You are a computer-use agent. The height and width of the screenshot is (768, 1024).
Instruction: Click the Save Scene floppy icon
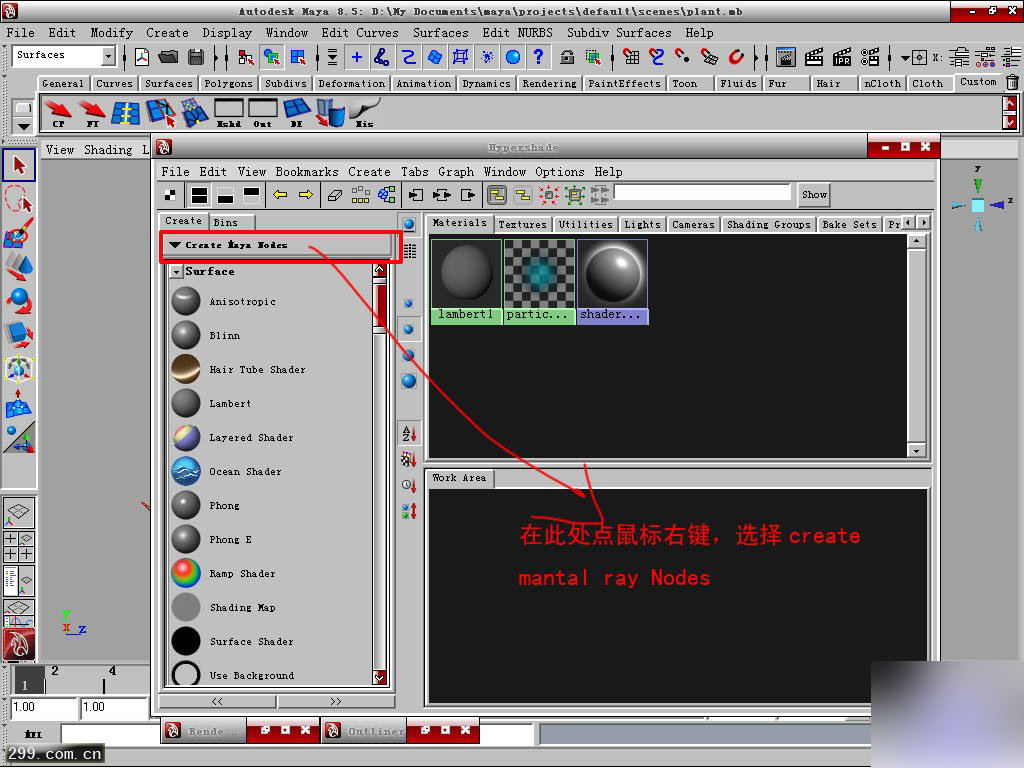click(x=196, y=57)
